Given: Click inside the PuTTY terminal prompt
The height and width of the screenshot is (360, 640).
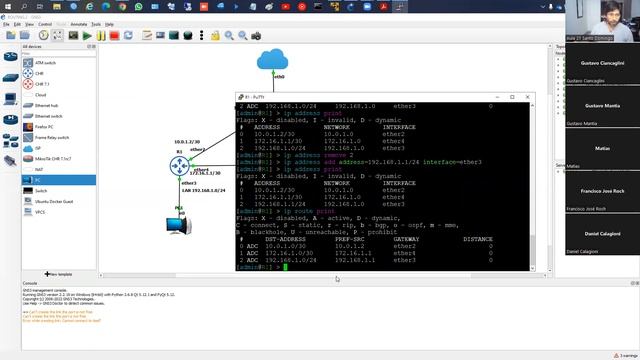Looking at the screenshot, I should [285, 267].
